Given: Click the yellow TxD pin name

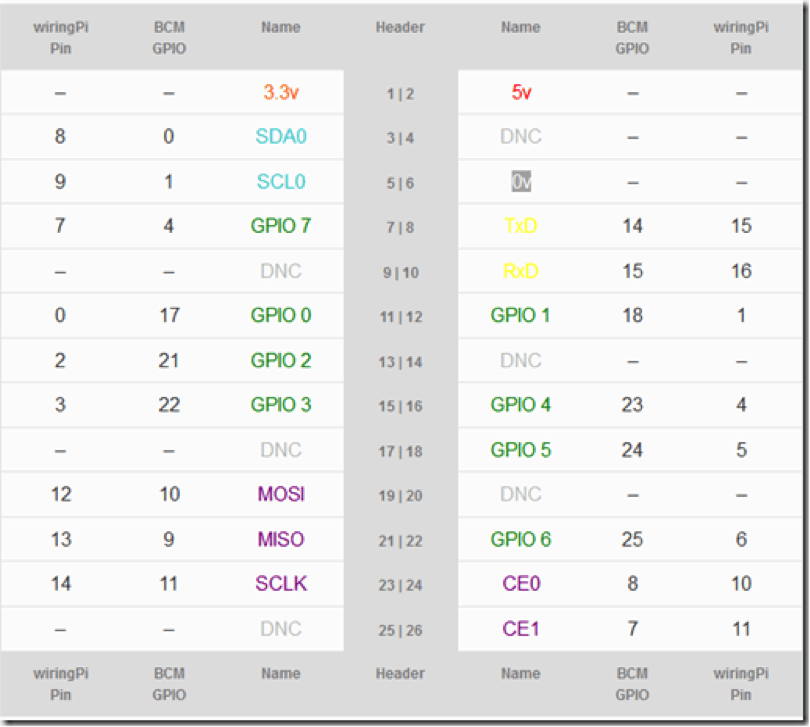Looking at the screenshot, I should [x=521, y=226].
